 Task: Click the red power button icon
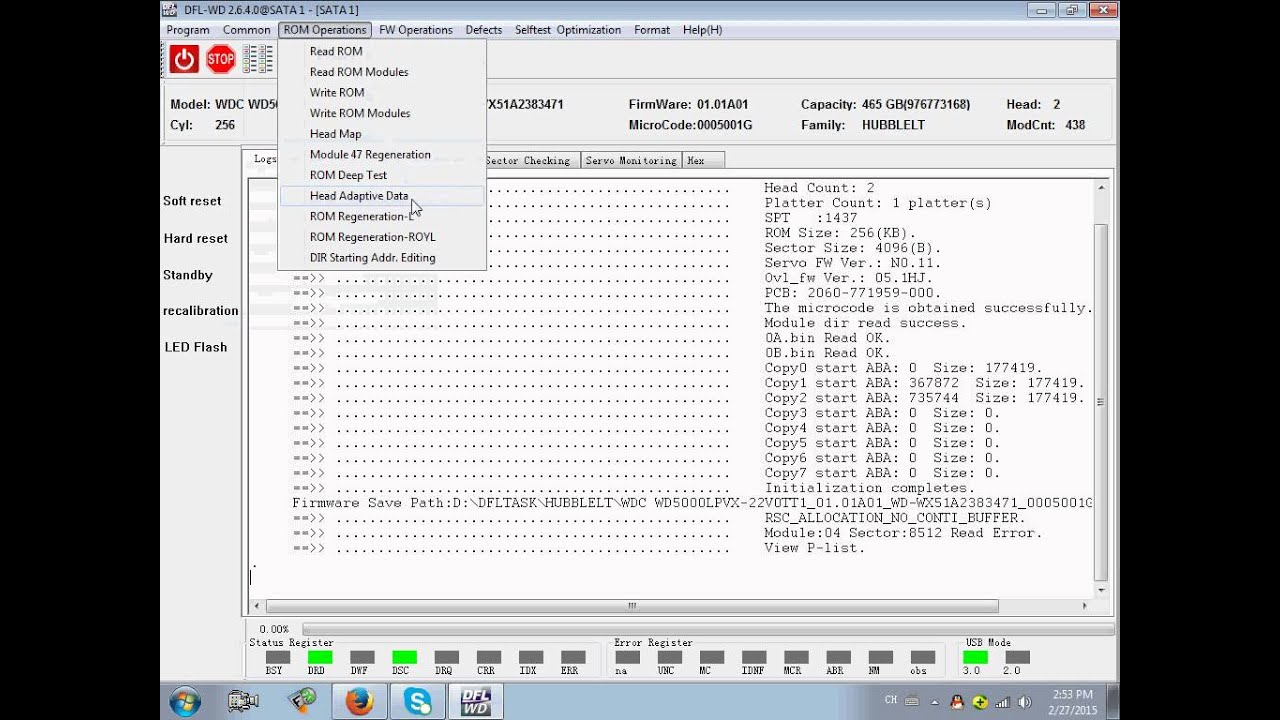[x=184, y=60]
